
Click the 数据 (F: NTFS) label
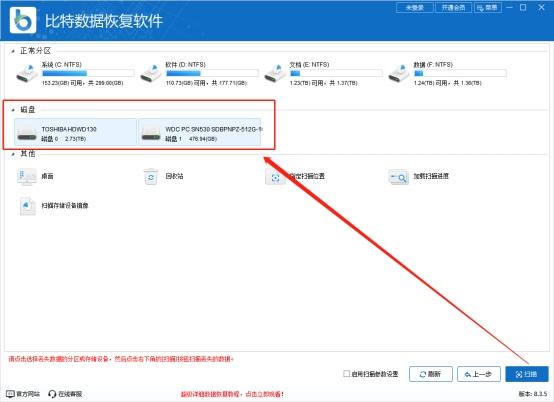[x=433, y=65]
